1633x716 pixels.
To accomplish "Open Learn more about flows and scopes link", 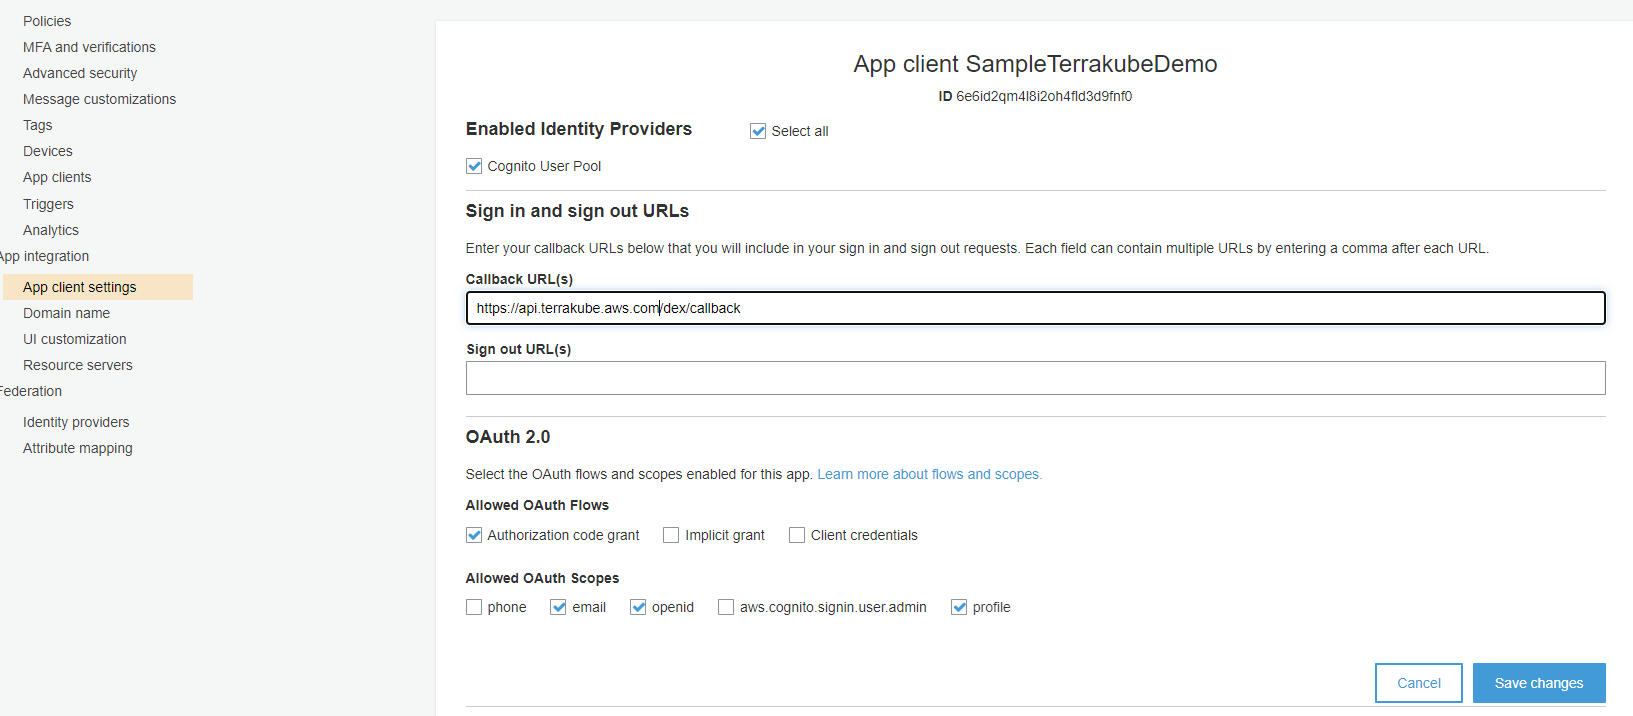I will pyautogui.click(x=929, y=474).
